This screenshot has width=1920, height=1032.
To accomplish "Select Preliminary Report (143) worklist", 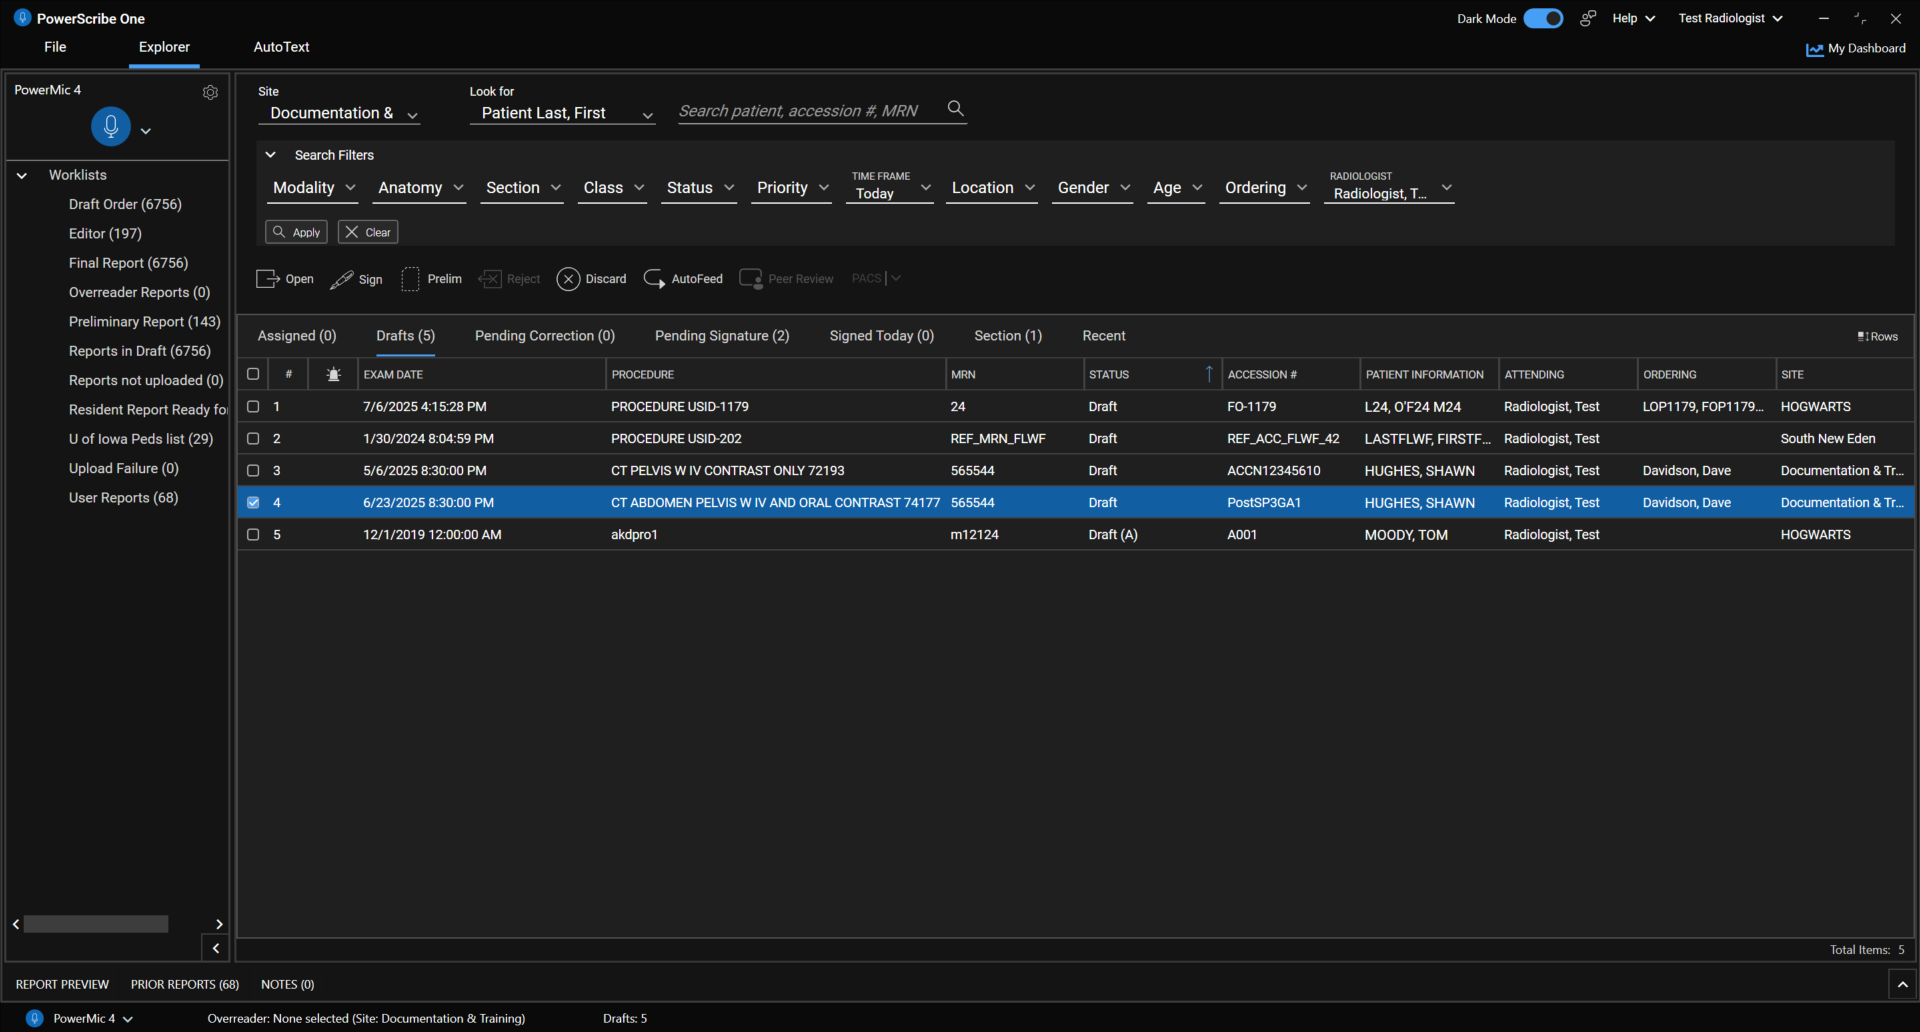I will click(144, 322).
